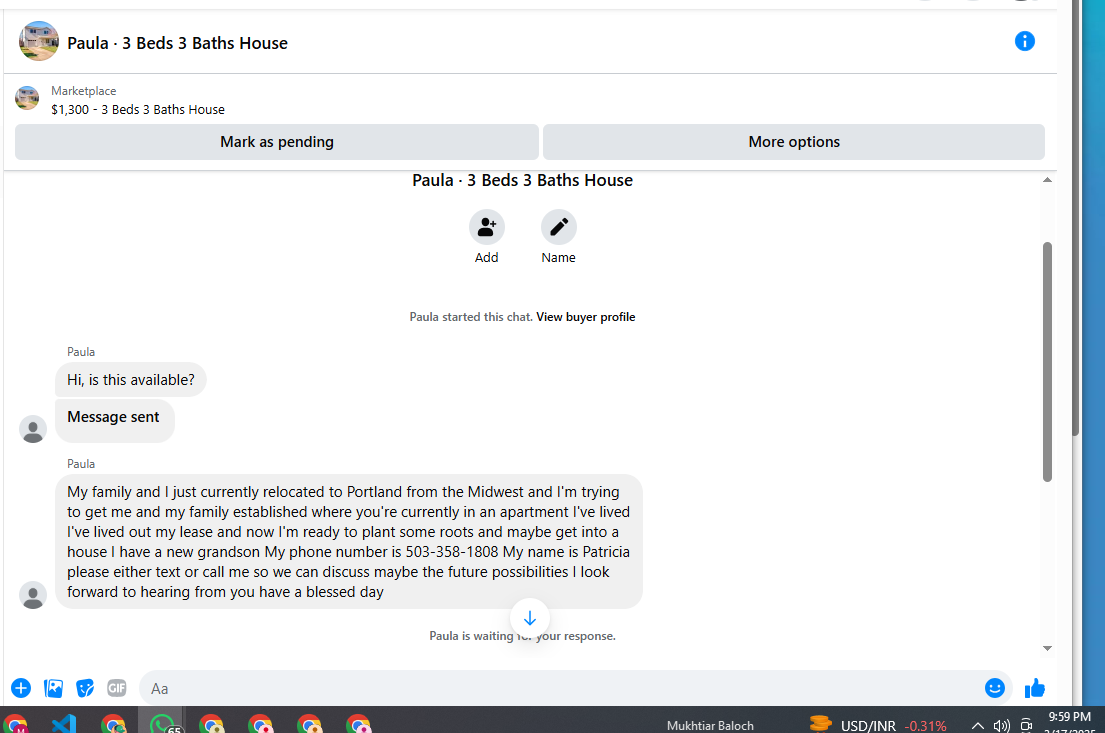Open the GIF picker

coord(117,688)
